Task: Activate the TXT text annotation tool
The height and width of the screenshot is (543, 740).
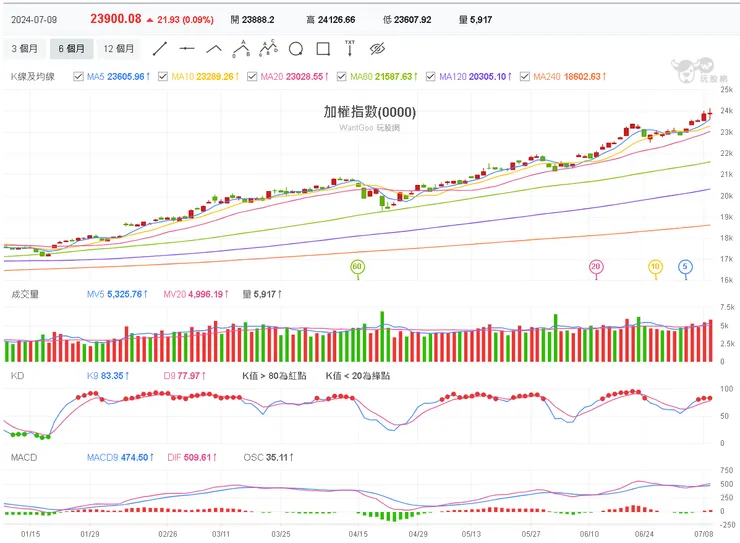Action: click(350, 48)
